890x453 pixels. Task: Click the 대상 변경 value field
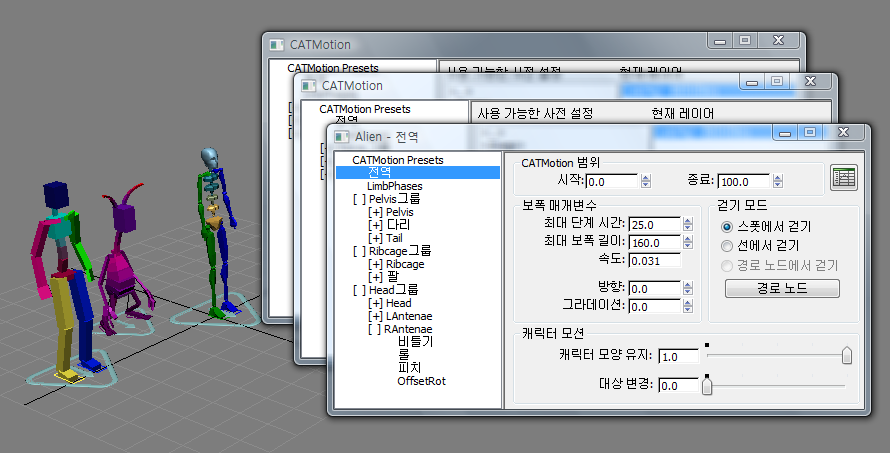[x=678, y=386]
